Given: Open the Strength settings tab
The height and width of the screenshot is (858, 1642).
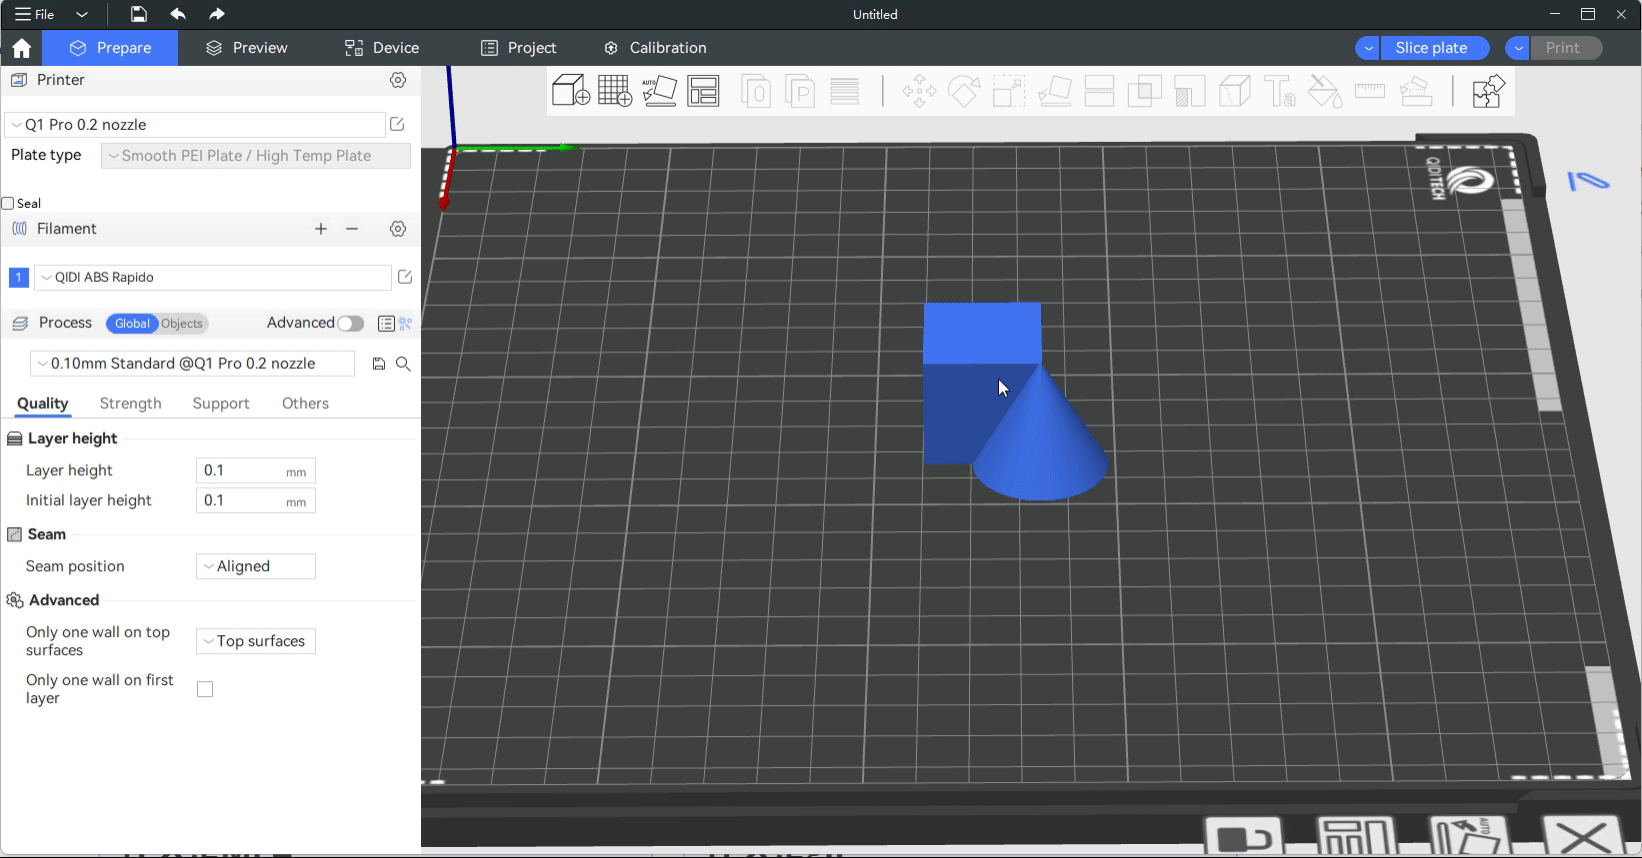Looking at the screenshot, I should tap(130, 403).
